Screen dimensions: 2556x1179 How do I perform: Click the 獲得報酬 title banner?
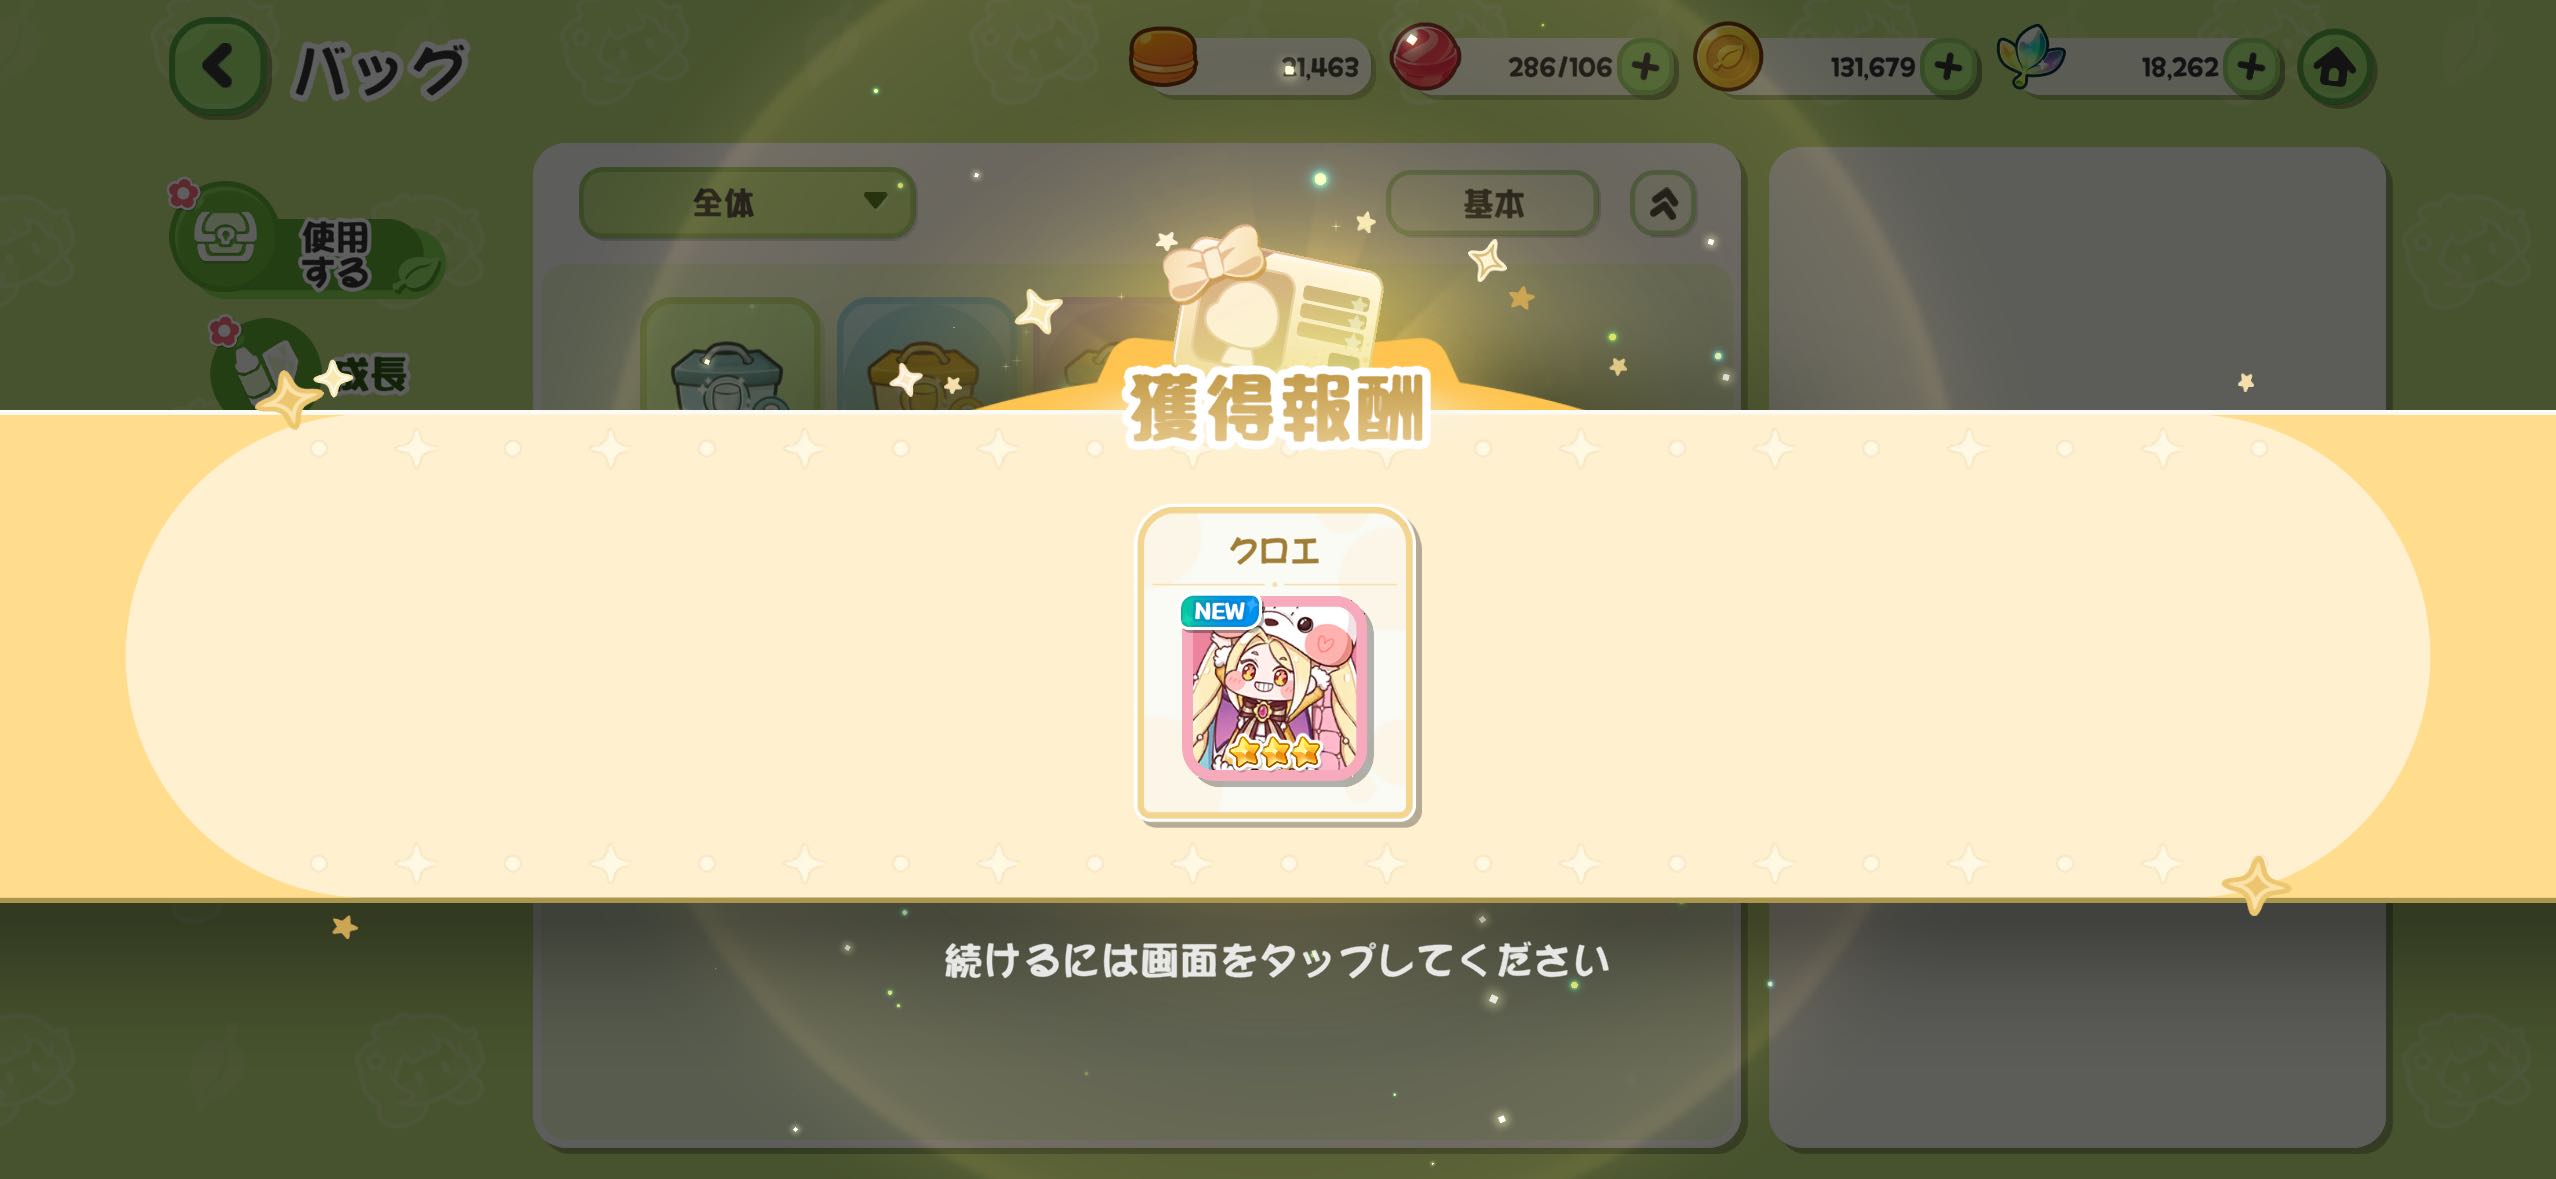pos(1277,408)
